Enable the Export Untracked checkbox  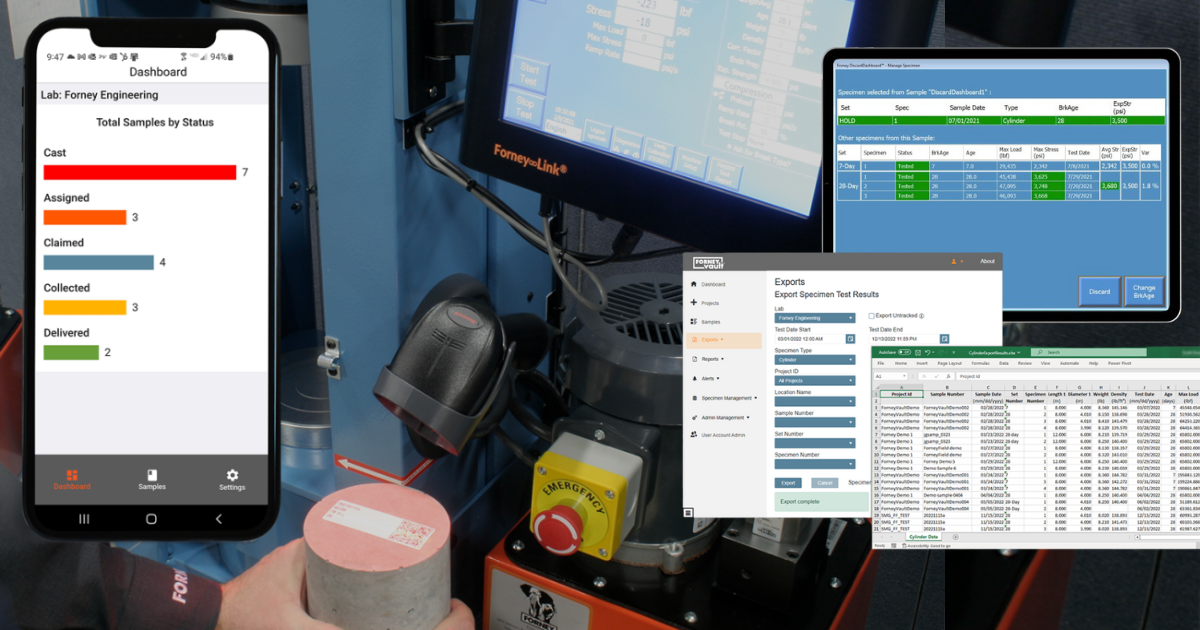click(870, 317)
